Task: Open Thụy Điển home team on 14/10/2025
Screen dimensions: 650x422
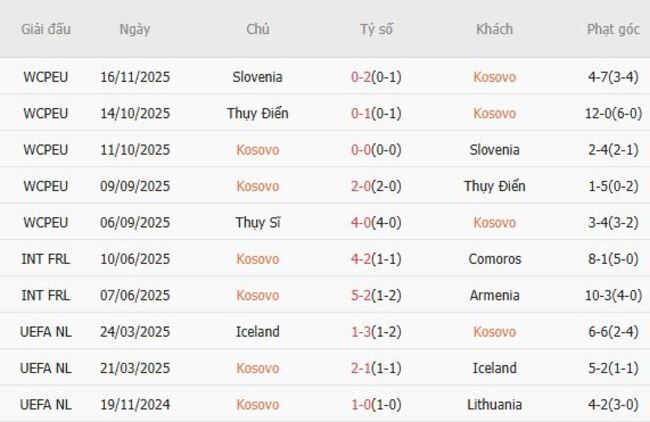Action: tap(257, 113)
